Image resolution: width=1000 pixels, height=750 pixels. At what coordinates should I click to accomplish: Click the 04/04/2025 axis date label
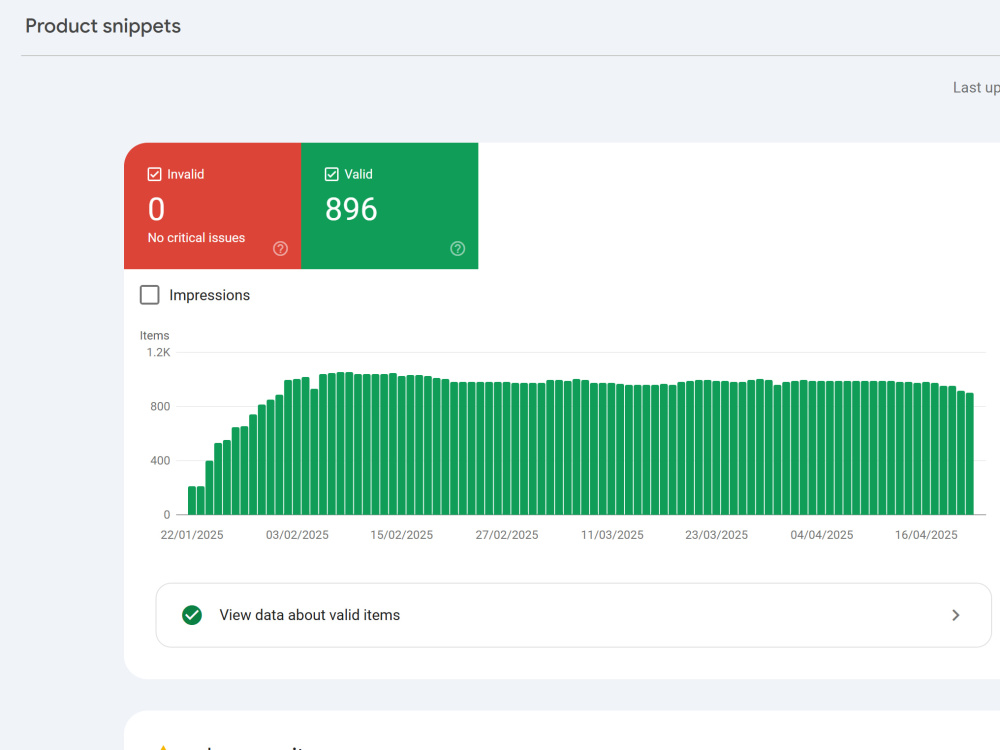(822, 535)
